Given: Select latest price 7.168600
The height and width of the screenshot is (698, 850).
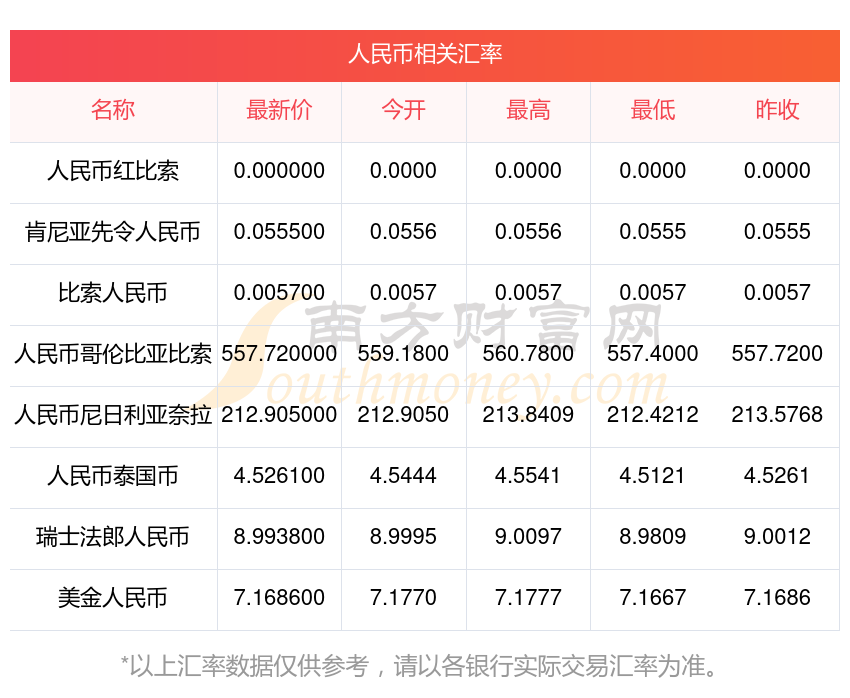Looking at the screenshot, I should [279, 598].
